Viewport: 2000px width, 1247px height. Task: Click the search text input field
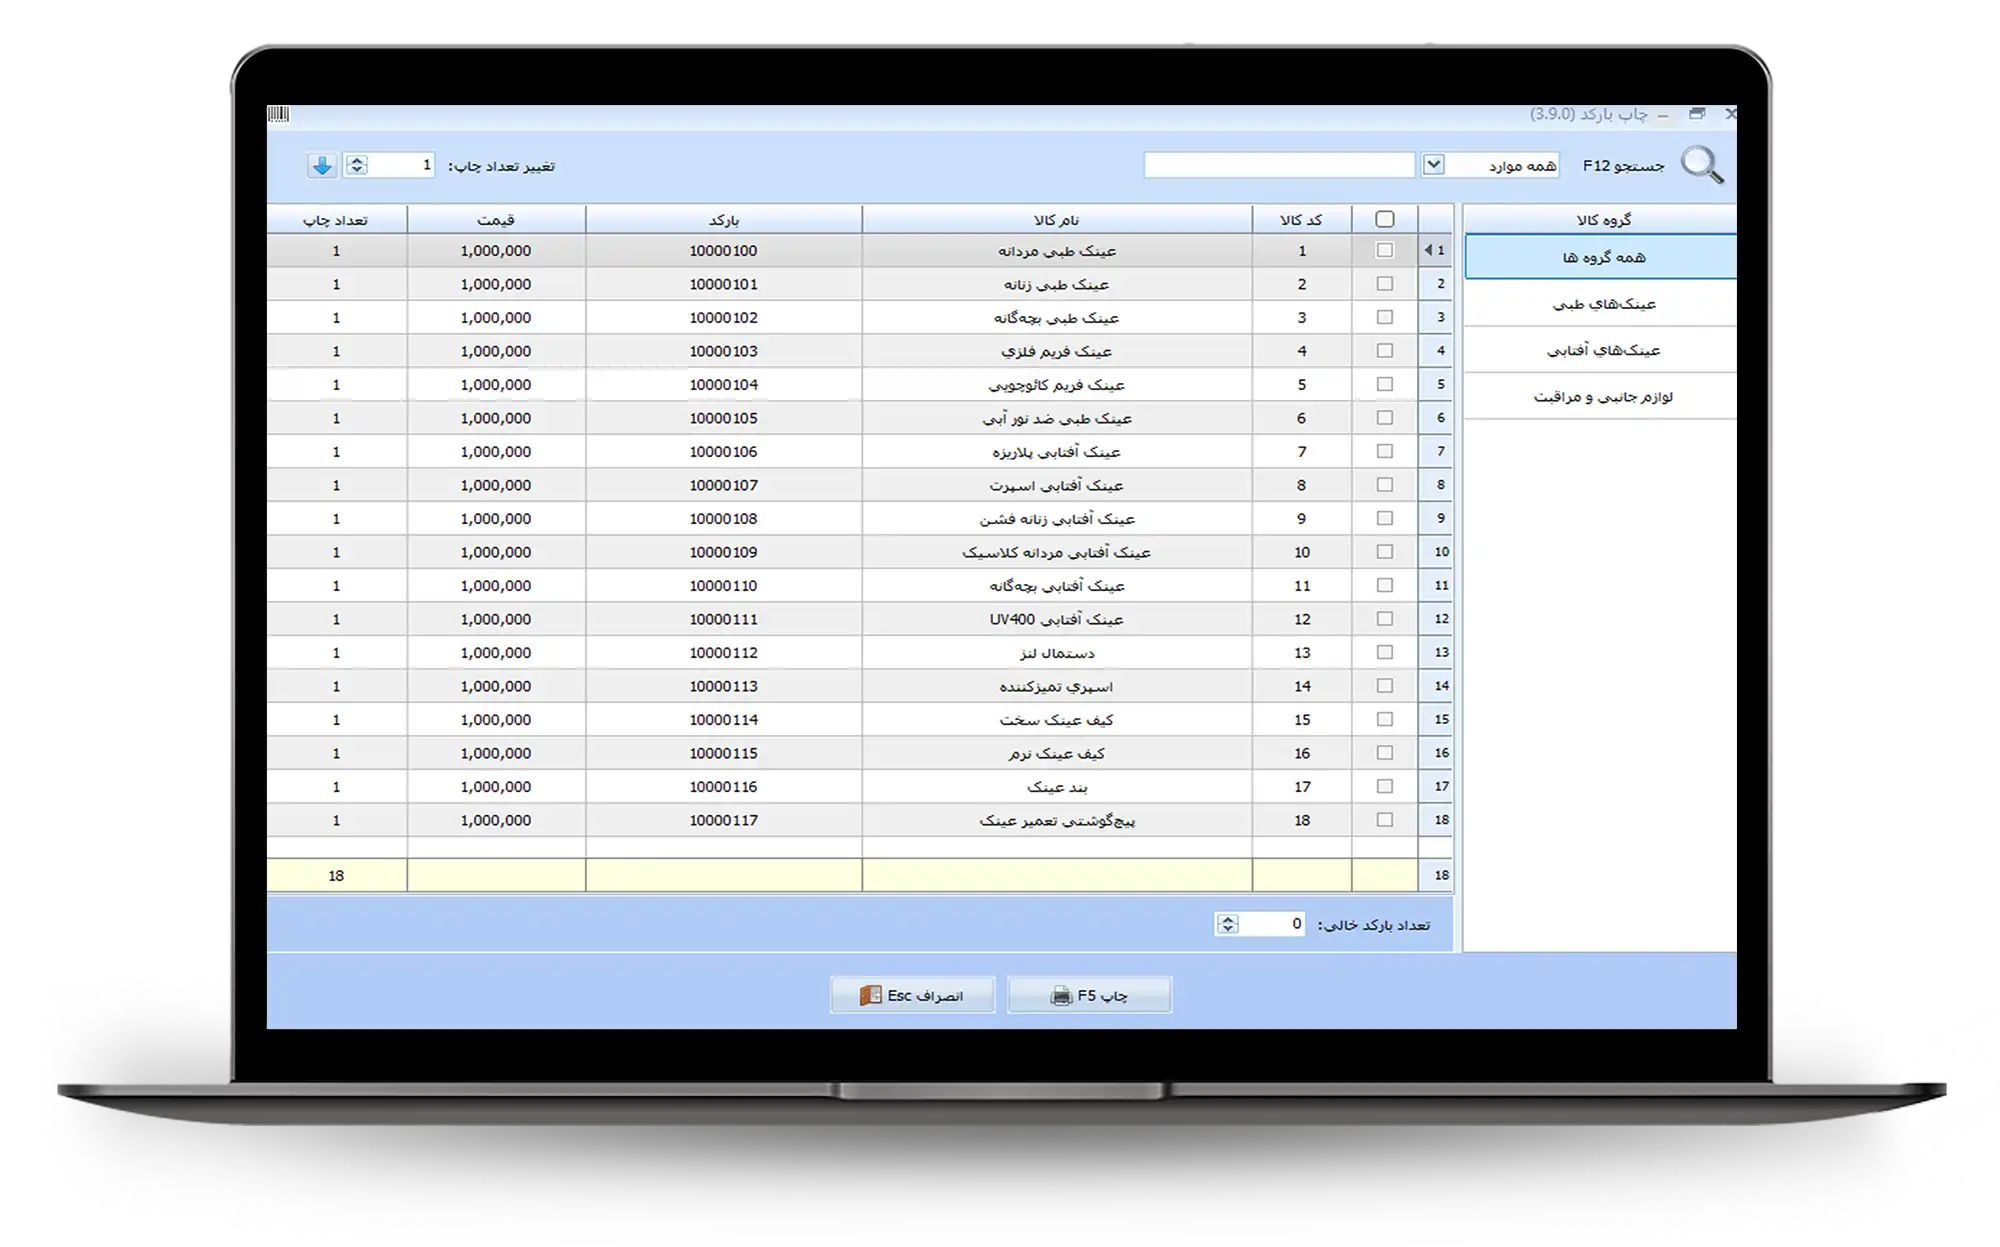[x=1278, y=165]
